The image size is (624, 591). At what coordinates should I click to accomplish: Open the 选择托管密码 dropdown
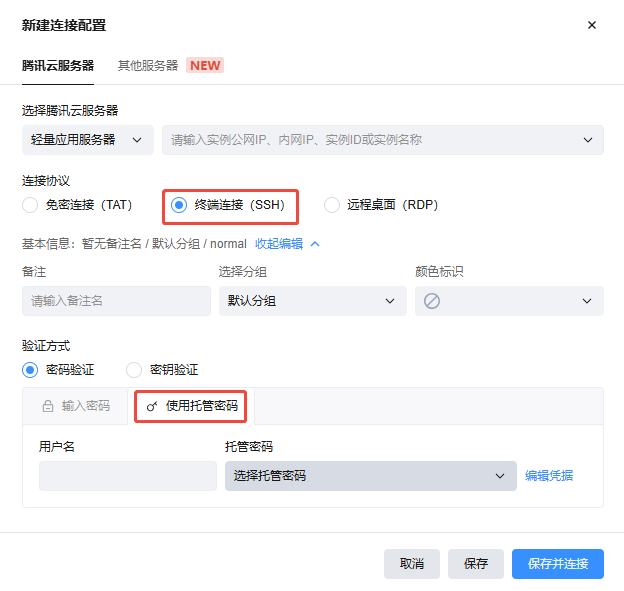click(370, 476)
